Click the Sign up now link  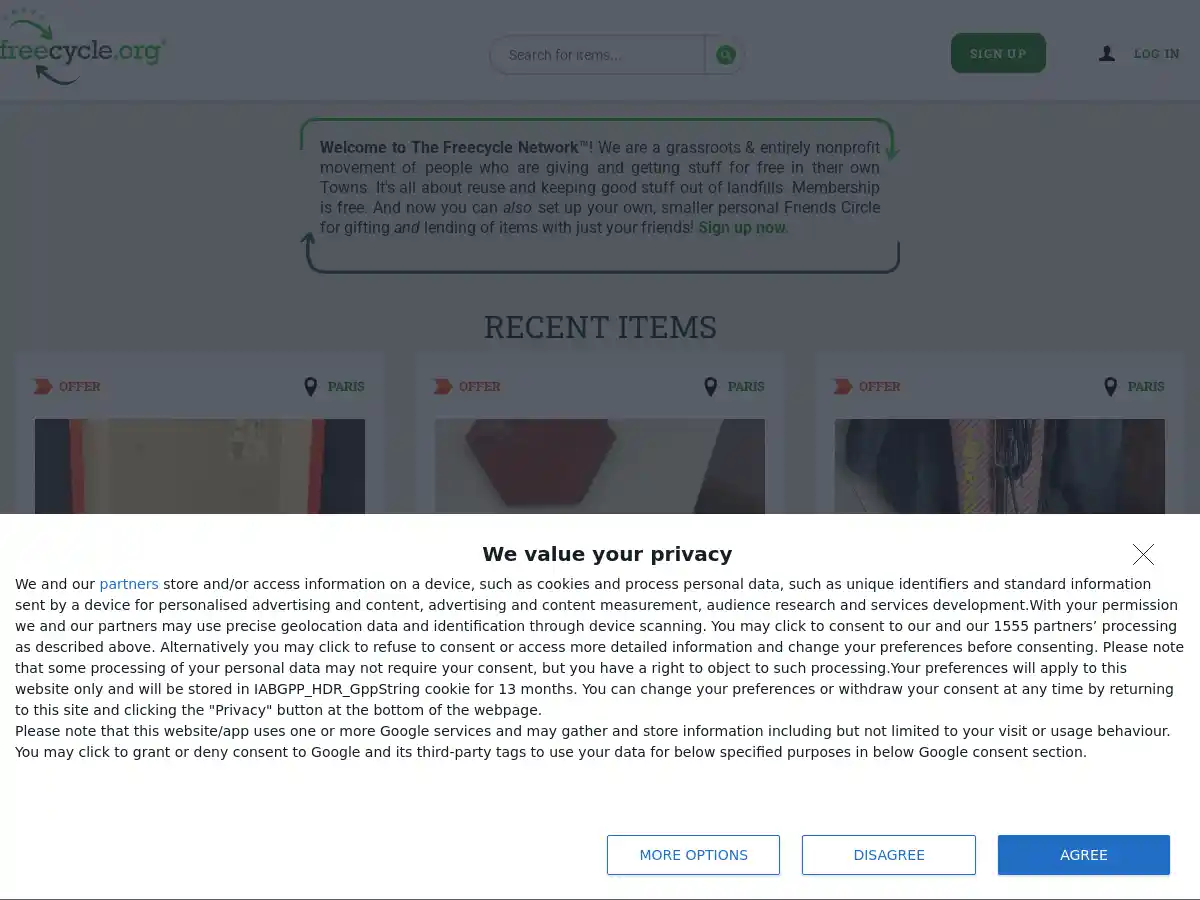[x=742, y=227]
